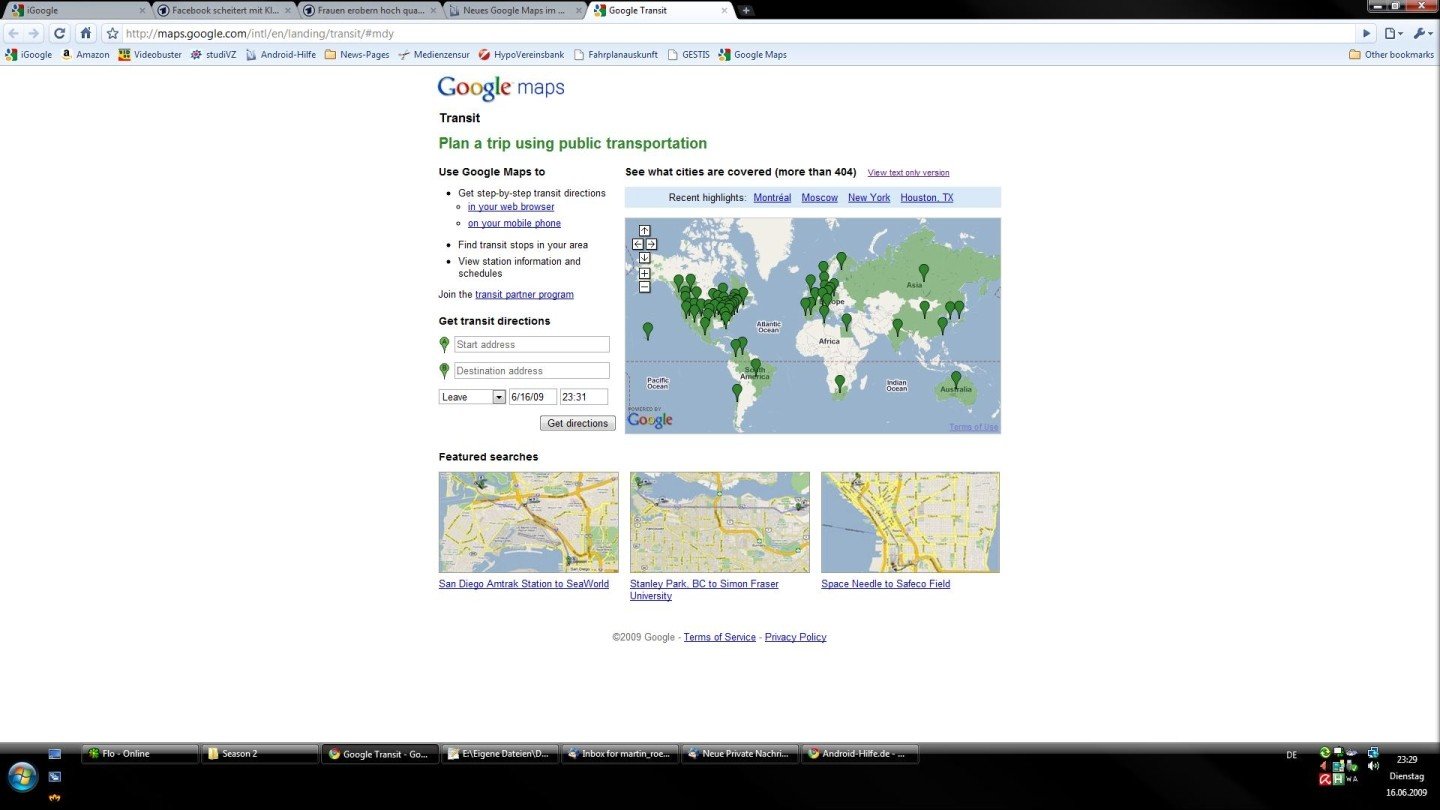Open the new tab plus button
Viewport: 1440px width, 810px height.
coord(746,10)
